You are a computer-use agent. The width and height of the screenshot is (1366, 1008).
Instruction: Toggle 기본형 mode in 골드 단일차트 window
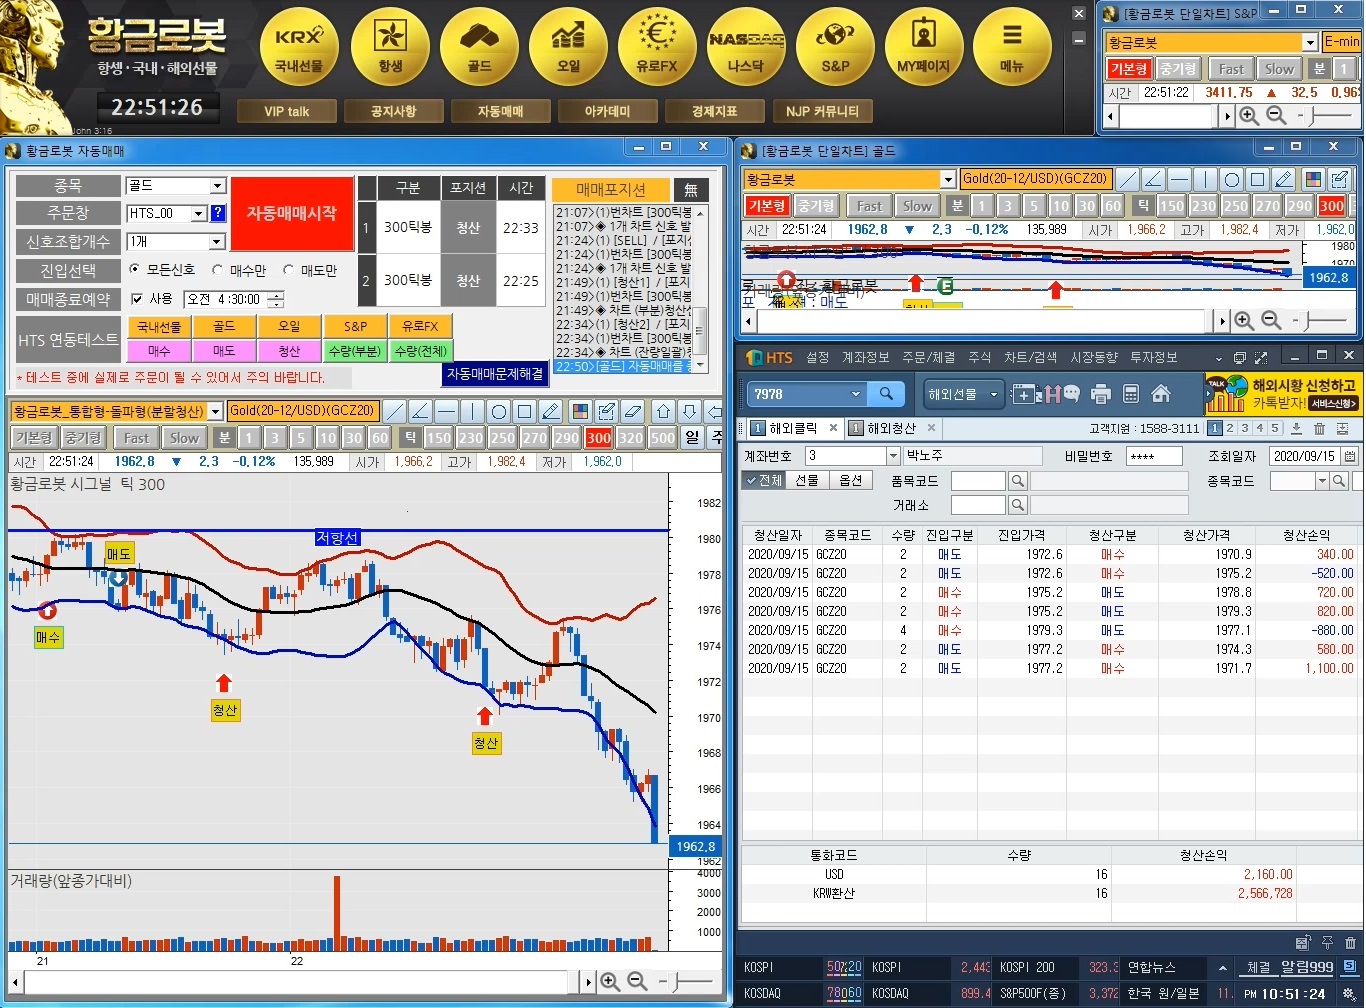click(768, 206)
